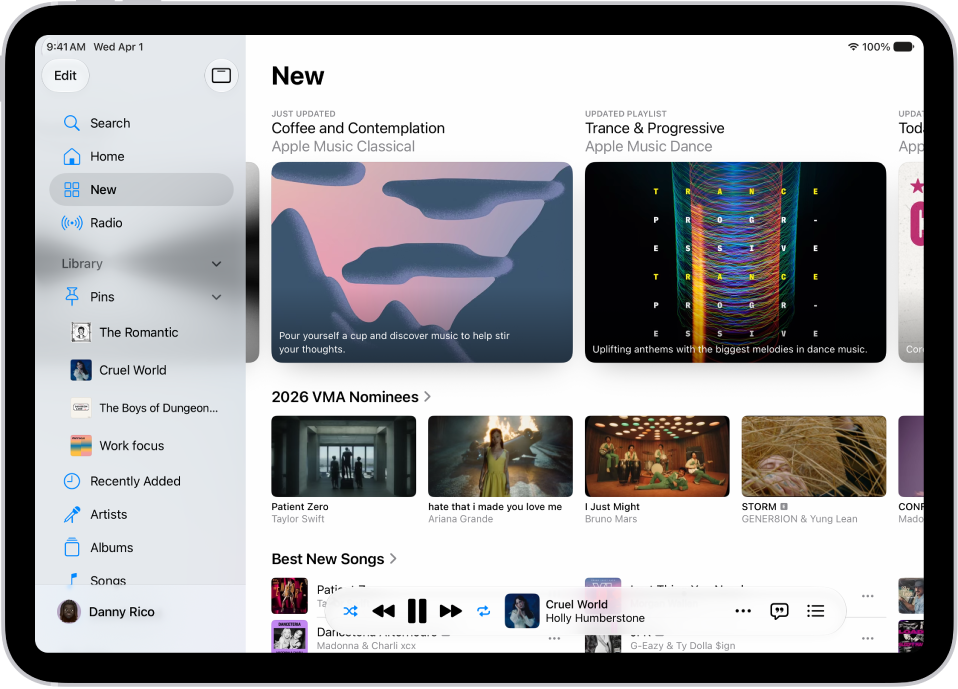Click the Pins pushpin icon
Screen dimensions: 958x689
coord(71,297)
